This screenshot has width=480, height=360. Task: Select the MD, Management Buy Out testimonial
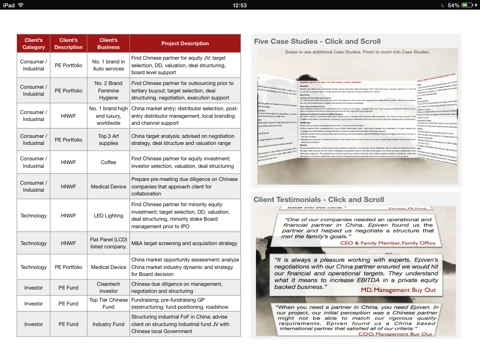click(356, 275)
